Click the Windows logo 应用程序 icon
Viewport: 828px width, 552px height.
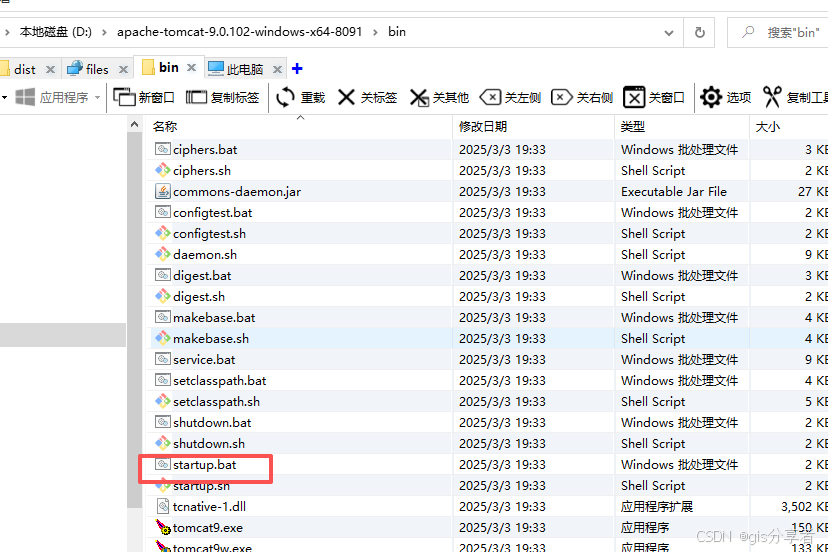tap(25, 97)
